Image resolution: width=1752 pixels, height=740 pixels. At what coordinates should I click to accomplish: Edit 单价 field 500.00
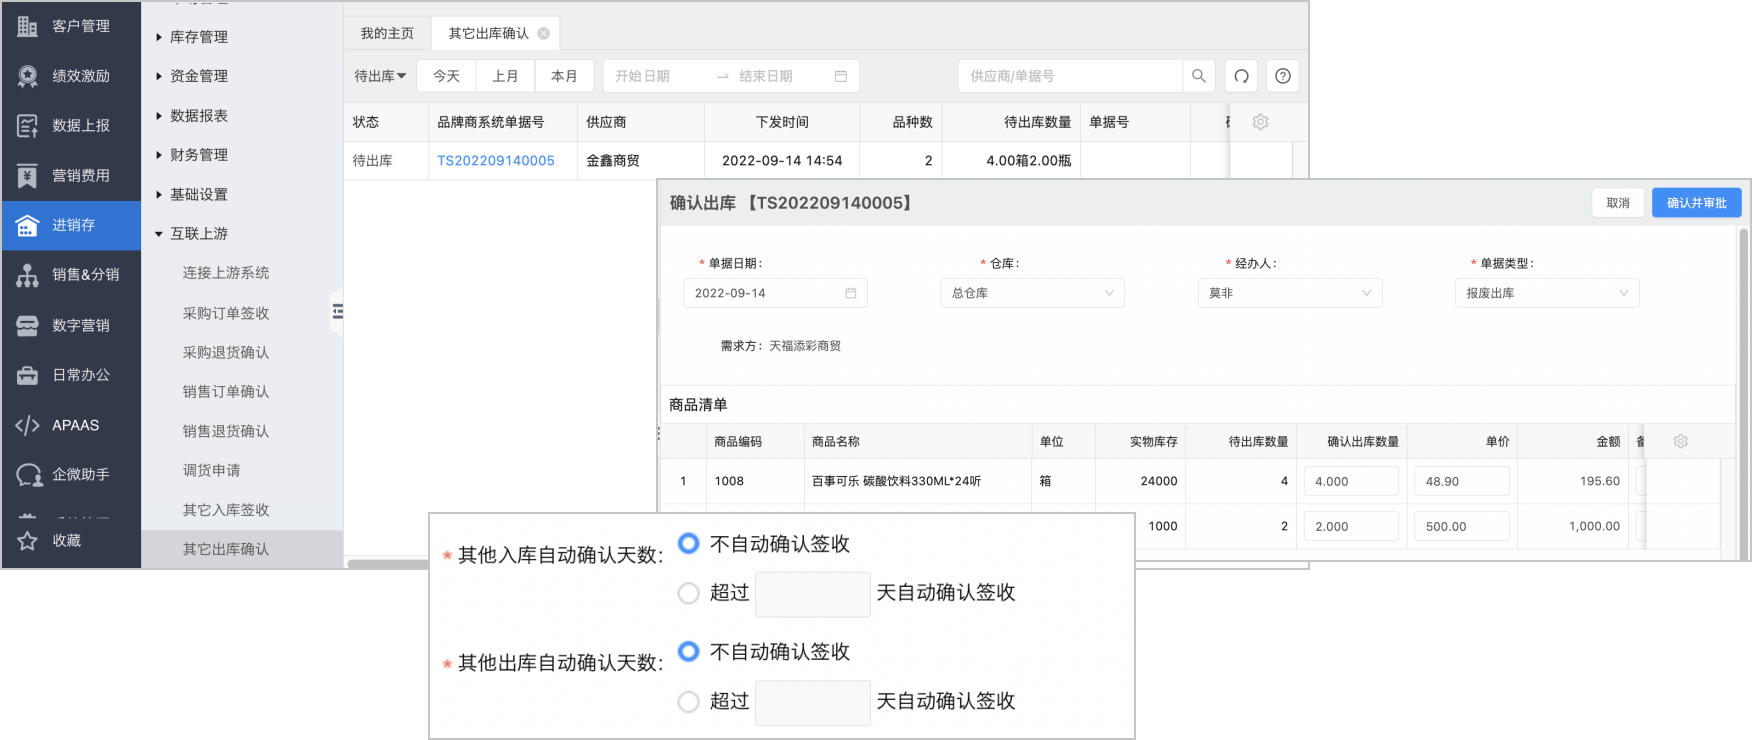[1462, 526]
